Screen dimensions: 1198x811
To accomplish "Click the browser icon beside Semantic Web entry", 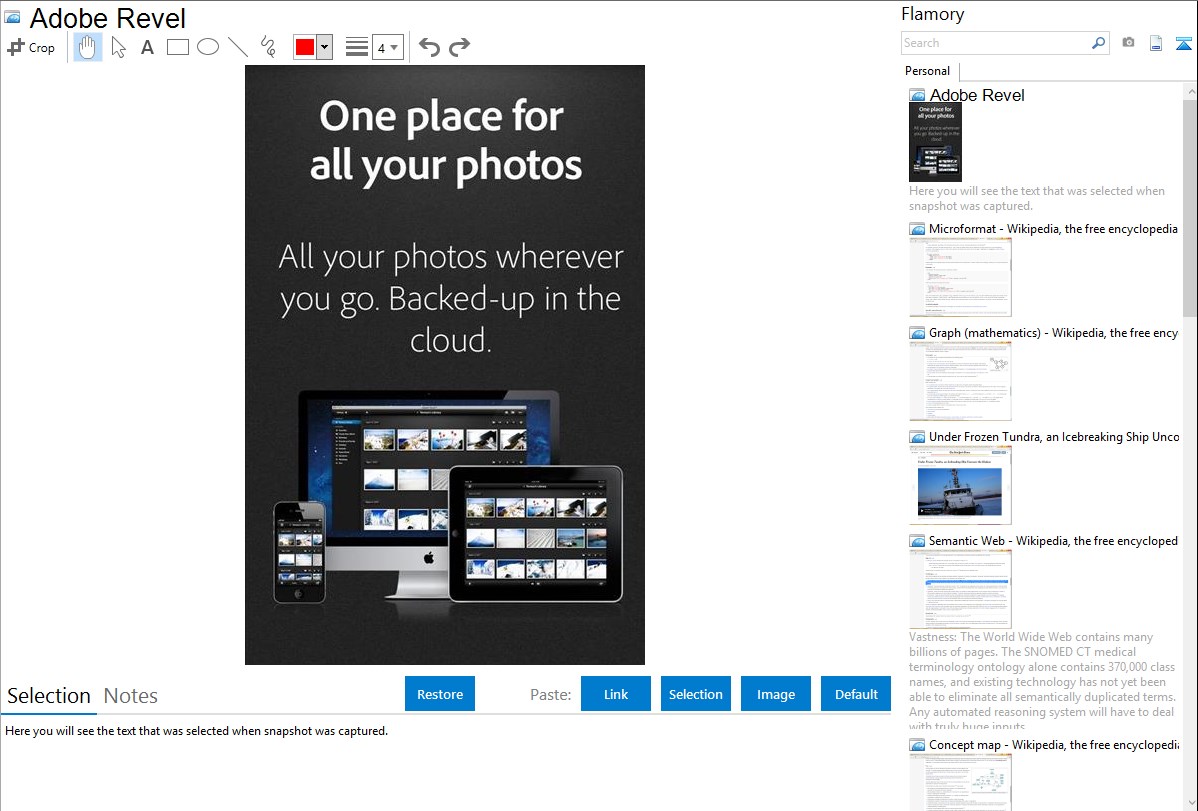I will coord(917,541).
